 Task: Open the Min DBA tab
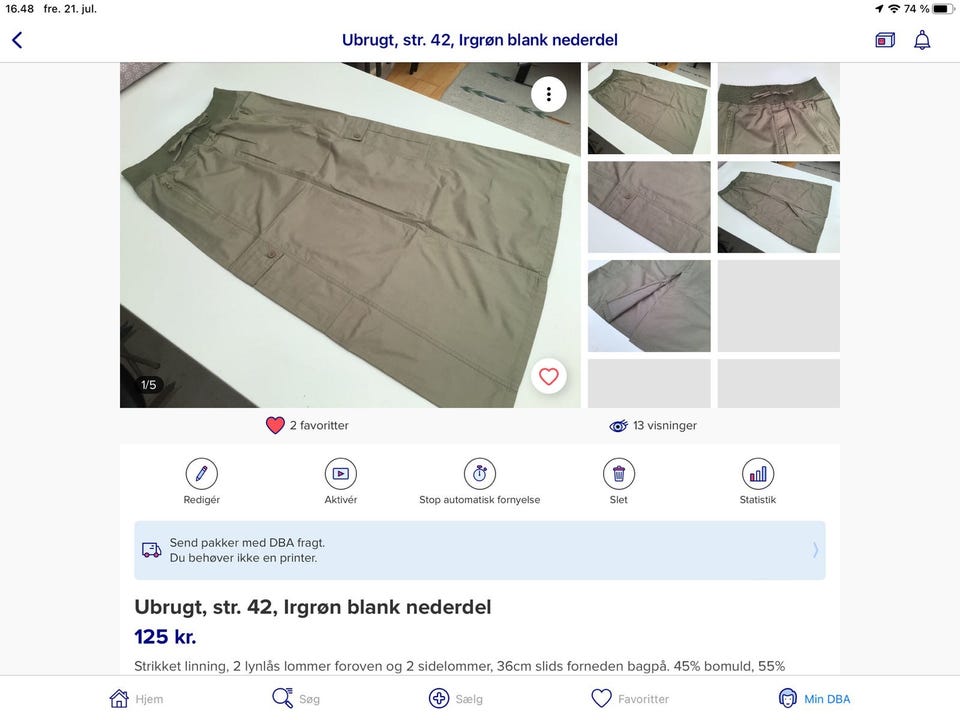coord(814,699)
